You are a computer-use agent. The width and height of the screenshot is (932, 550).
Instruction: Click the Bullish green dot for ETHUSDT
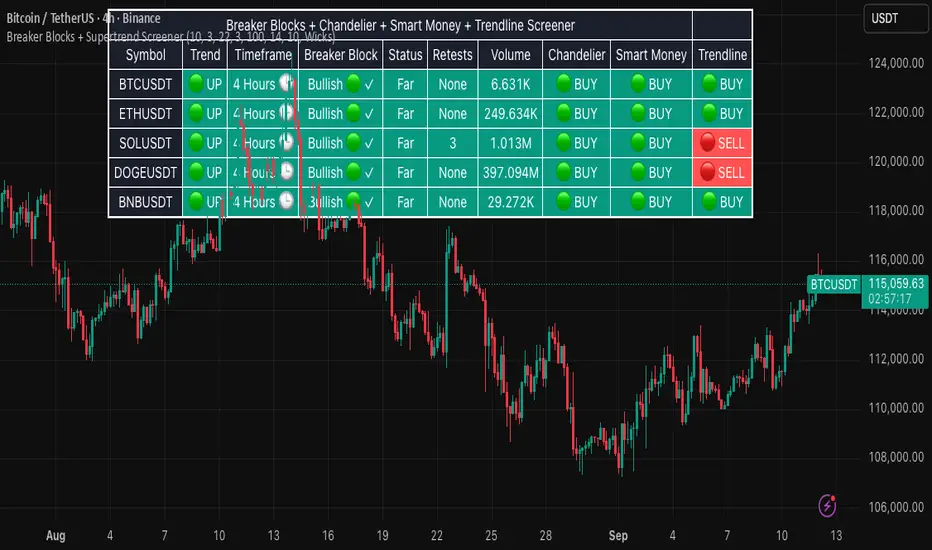coord(354,113)
